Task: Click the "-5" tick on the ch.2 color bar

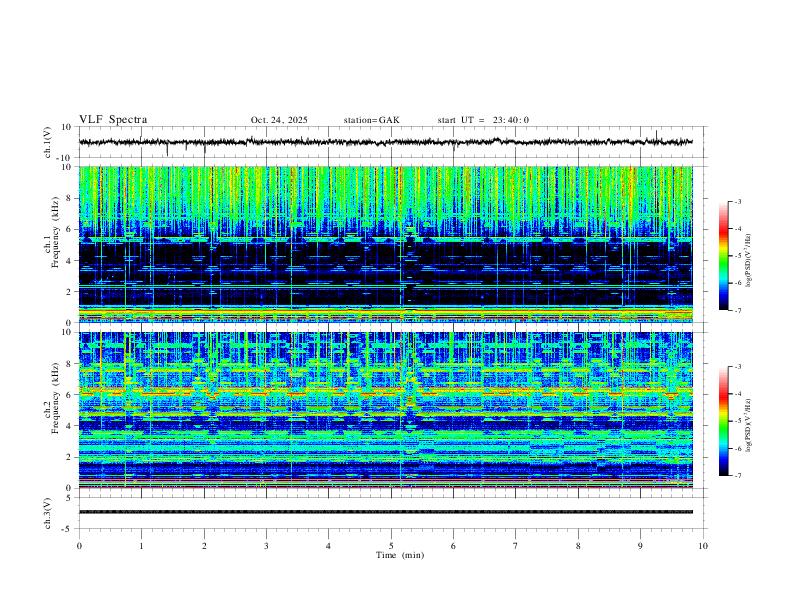Action: (x=737, y=421)
